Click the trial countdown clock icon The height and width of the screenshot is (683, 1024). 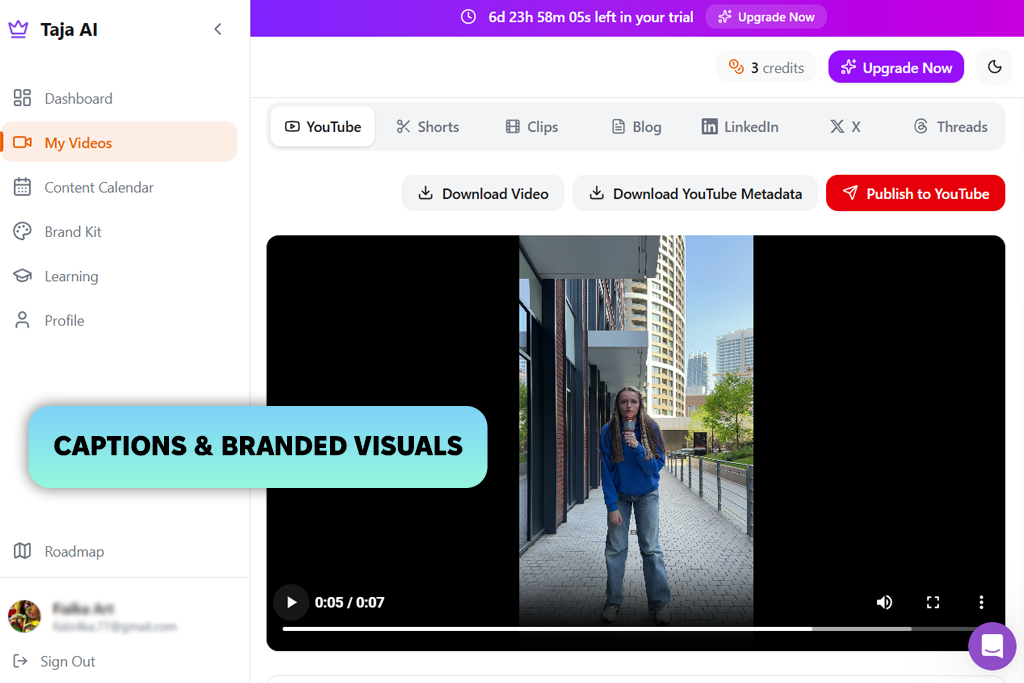coord(468,17)
